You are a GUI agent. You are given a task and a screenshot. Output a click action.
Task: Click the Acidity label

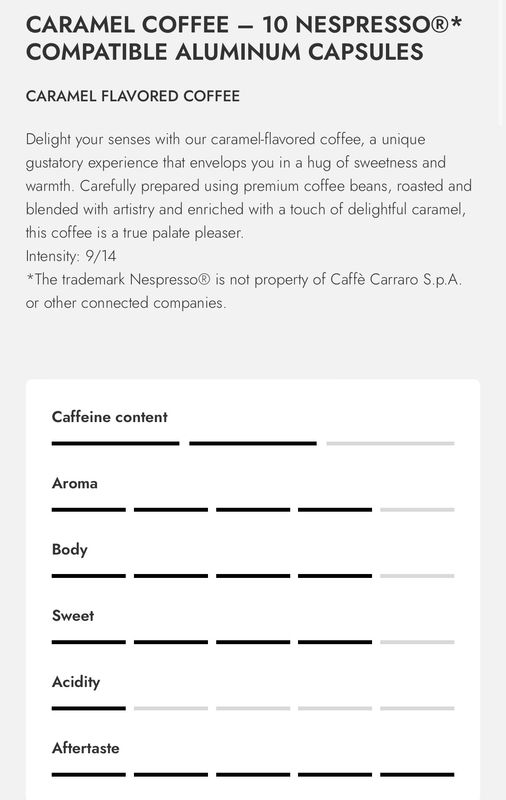tap(76, 682)
